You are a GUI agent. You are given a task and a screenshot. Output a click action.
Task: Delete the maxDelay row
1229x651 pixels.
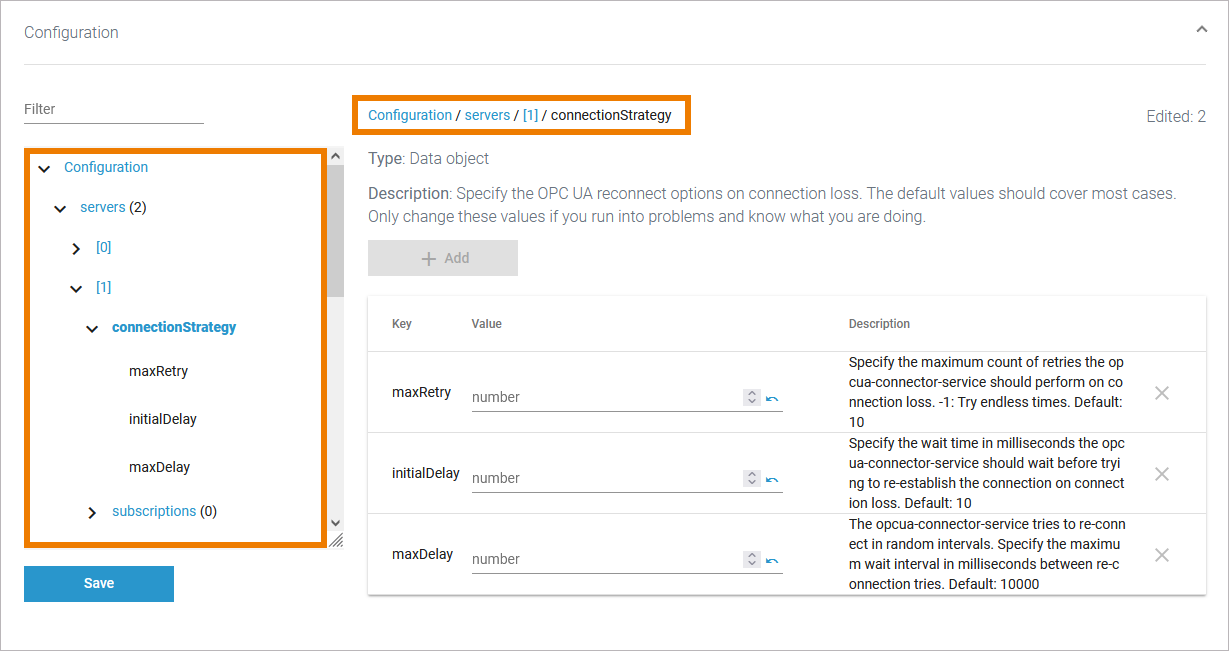point(1162,555)
